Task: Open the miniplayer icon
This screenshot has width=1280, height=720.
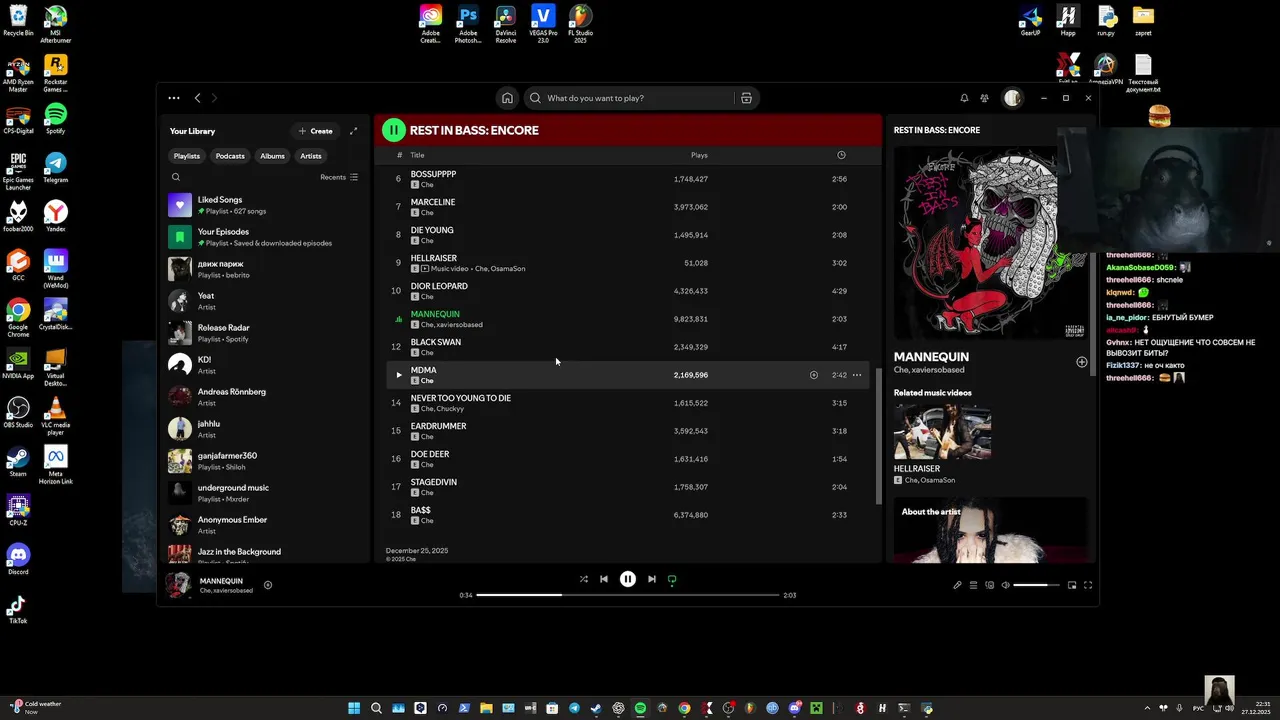Action: coord(1072,585)
